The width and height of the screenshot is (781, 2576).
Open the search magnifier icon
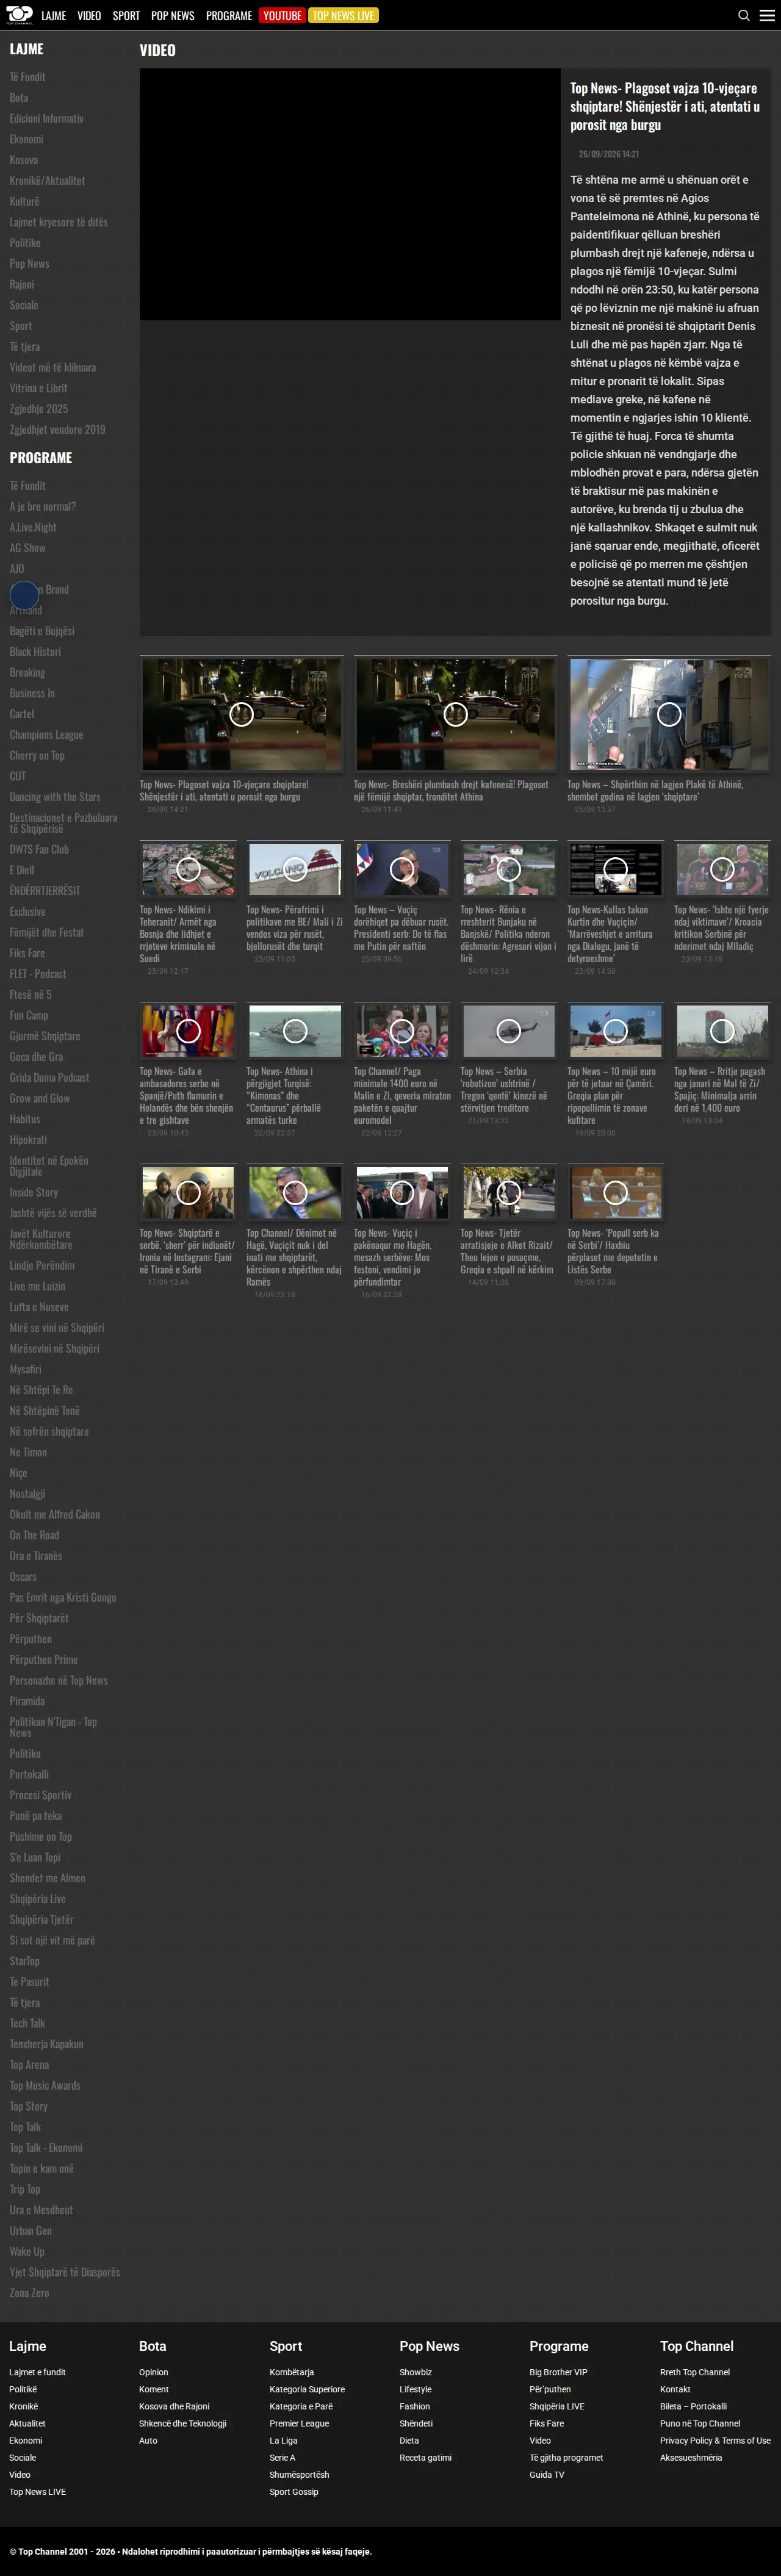pyautogui.click(x=743, y=16)
